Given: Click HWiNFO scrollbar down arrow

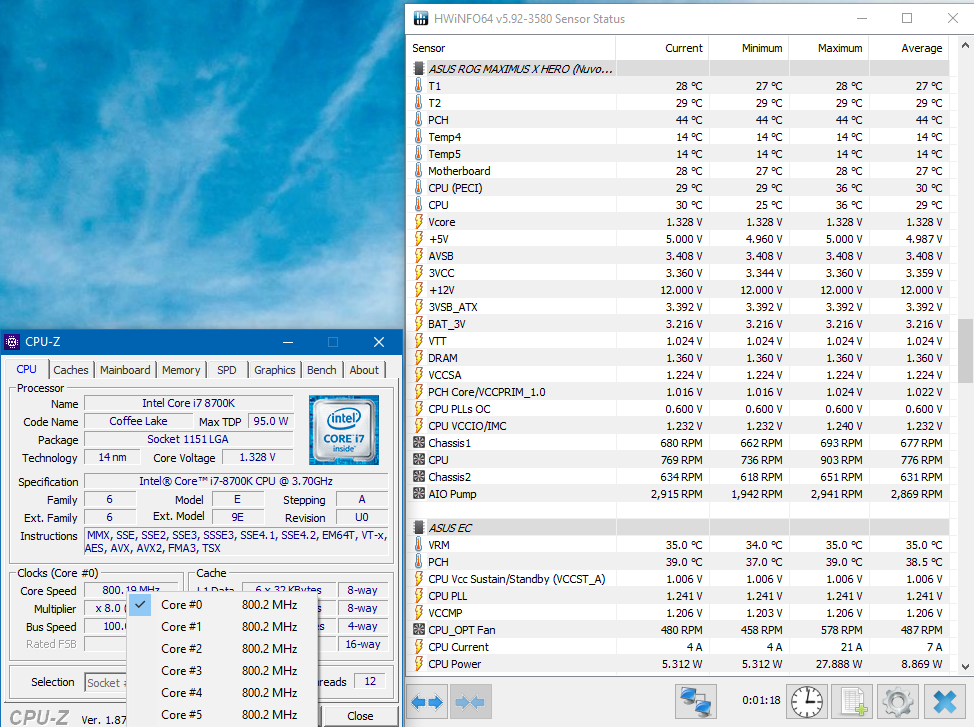Looking at the screenshot, I should [x=965, y=667].
